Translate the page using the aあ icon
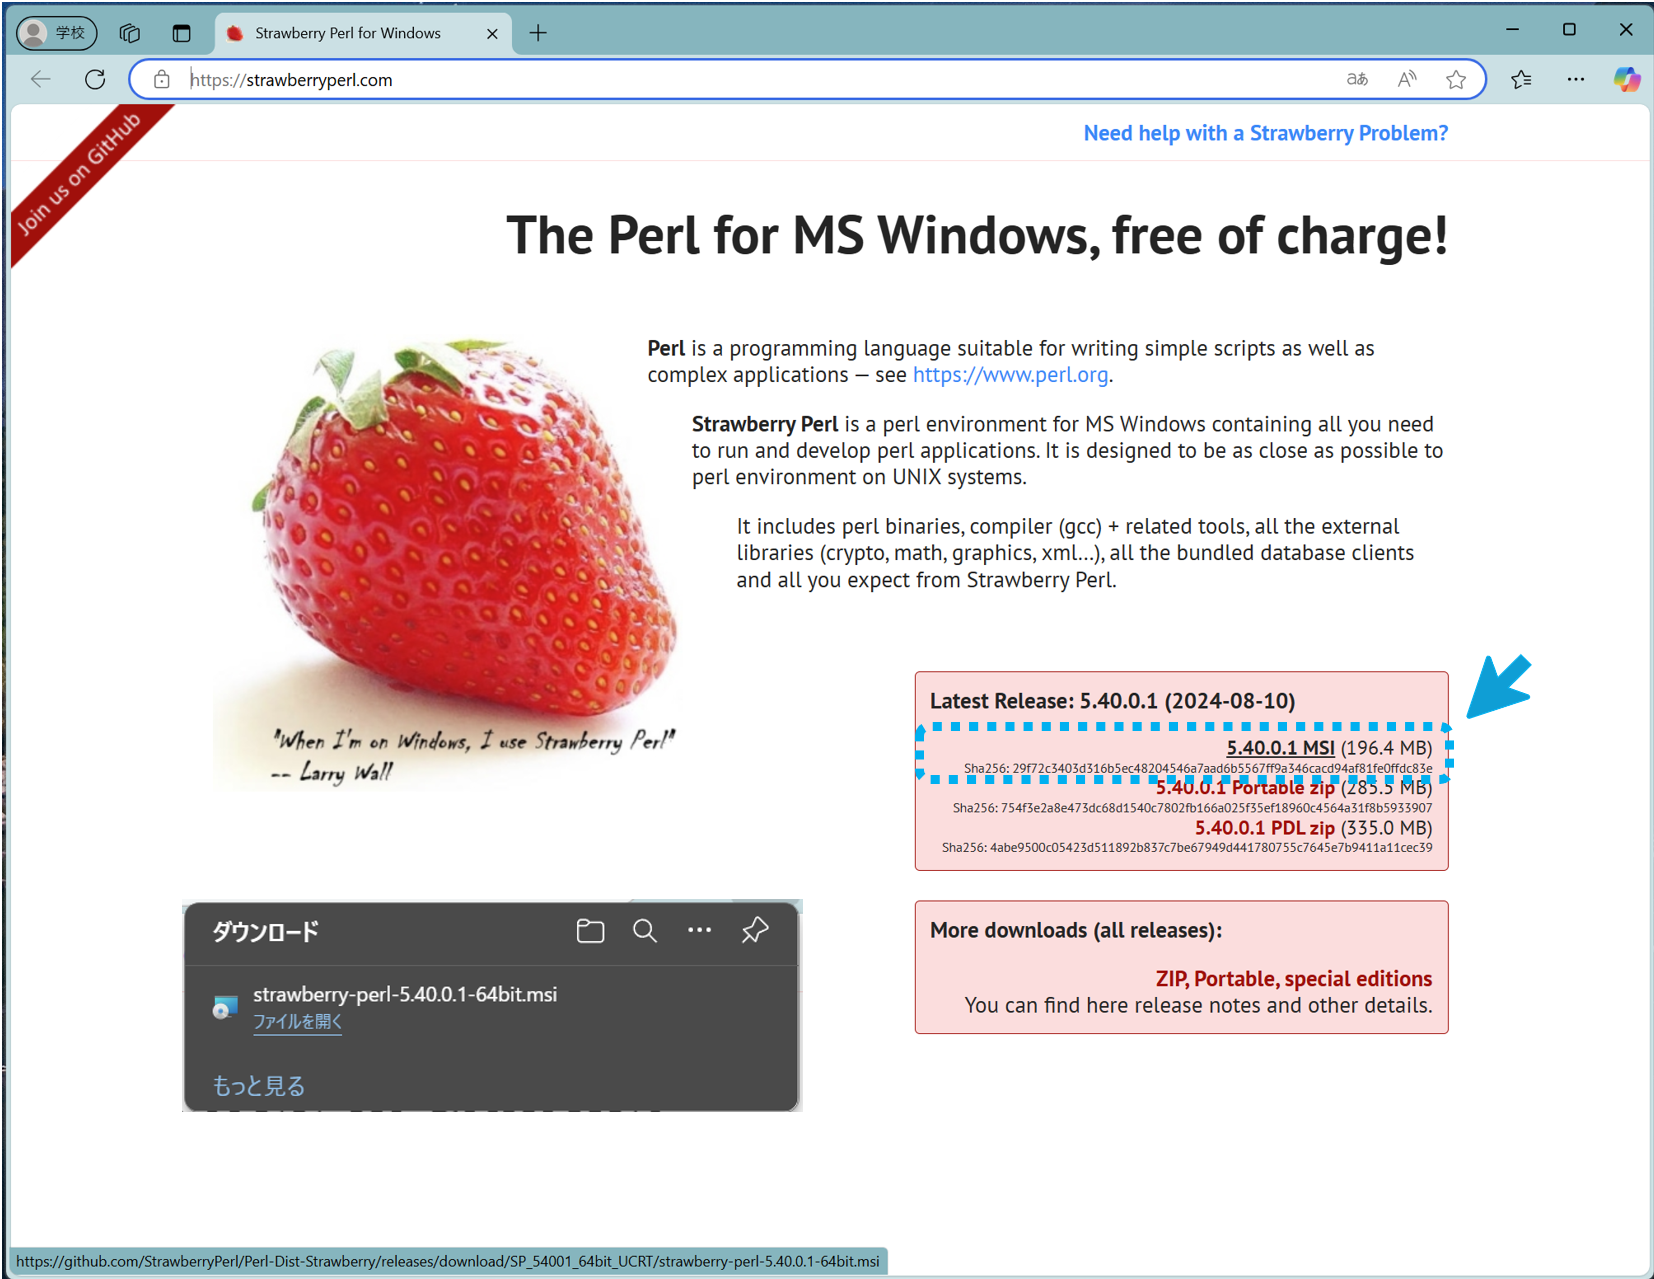This screenshot has width=1654, height=1279. click(1357, 79)
